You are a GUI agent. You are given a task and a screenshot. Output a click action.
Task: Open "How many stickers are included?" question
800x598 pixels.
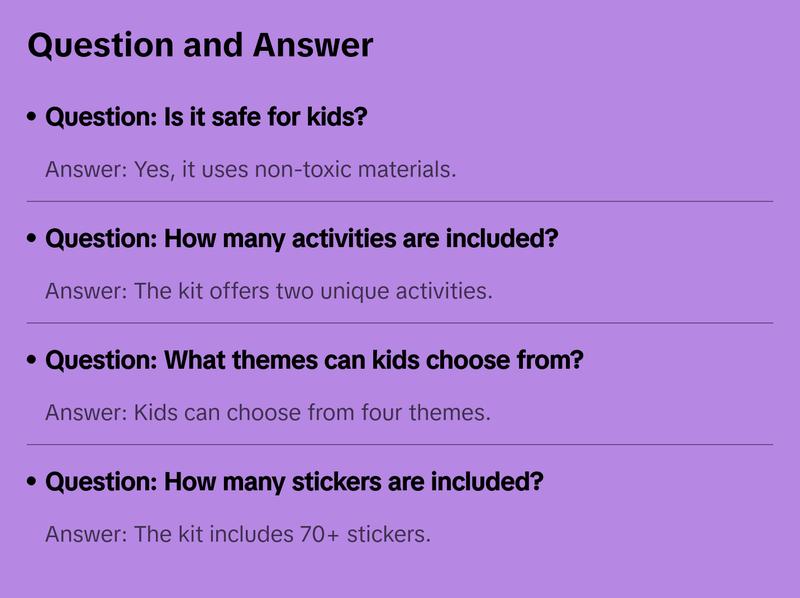coord(295,483)
